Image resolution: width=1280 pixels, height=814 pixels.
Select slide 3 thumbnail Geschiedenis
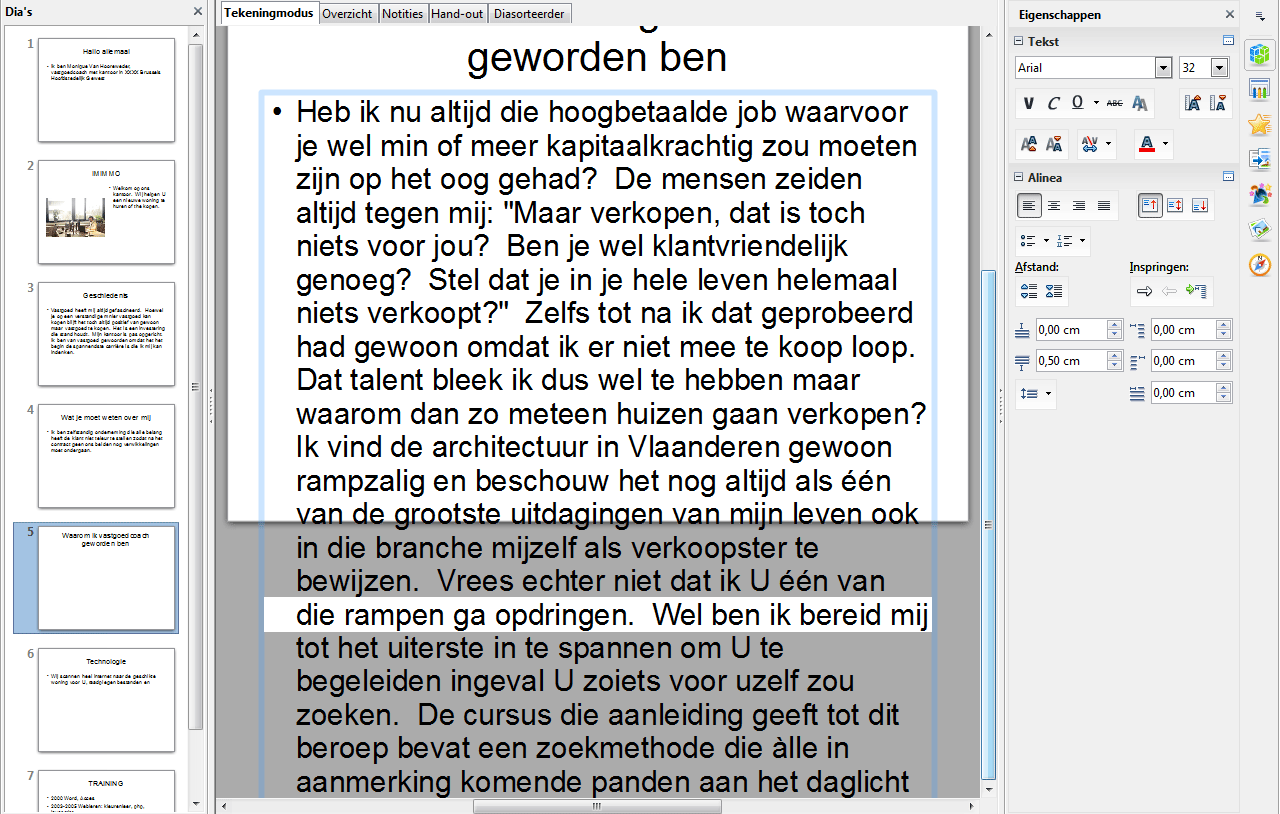pos(107,333)
